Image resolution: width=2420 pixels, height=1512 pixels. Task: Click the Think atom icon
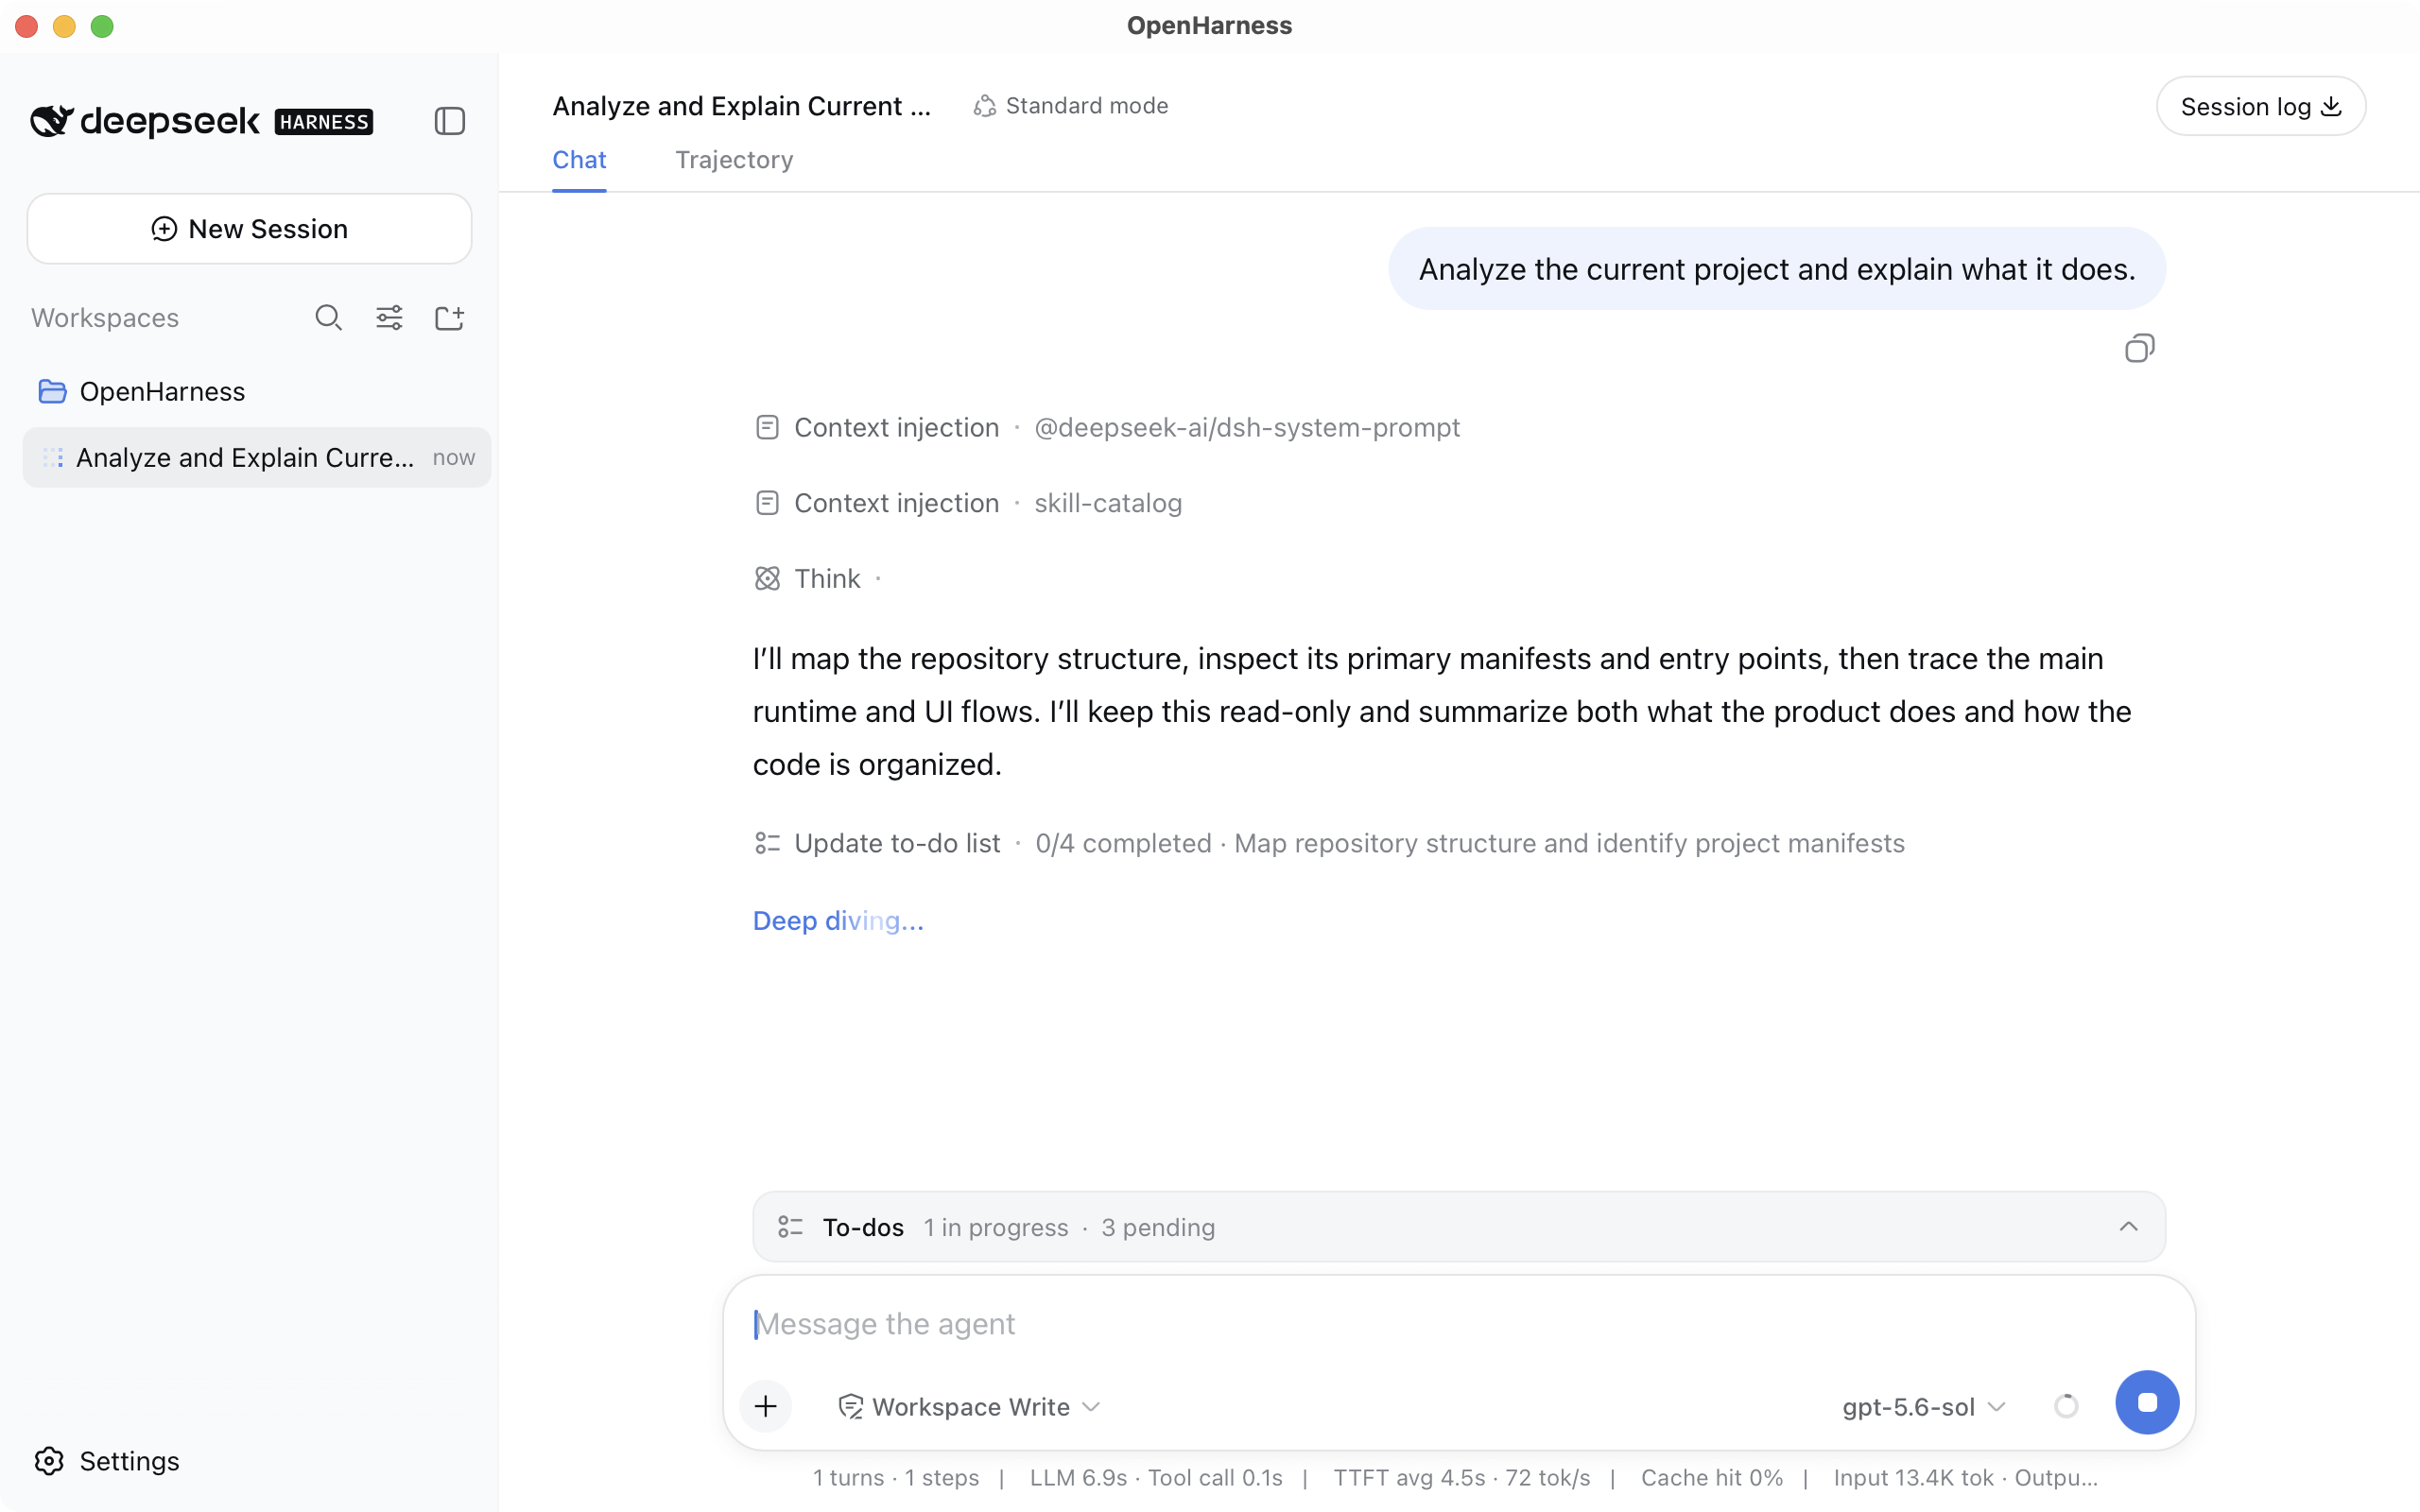[767, 579]
